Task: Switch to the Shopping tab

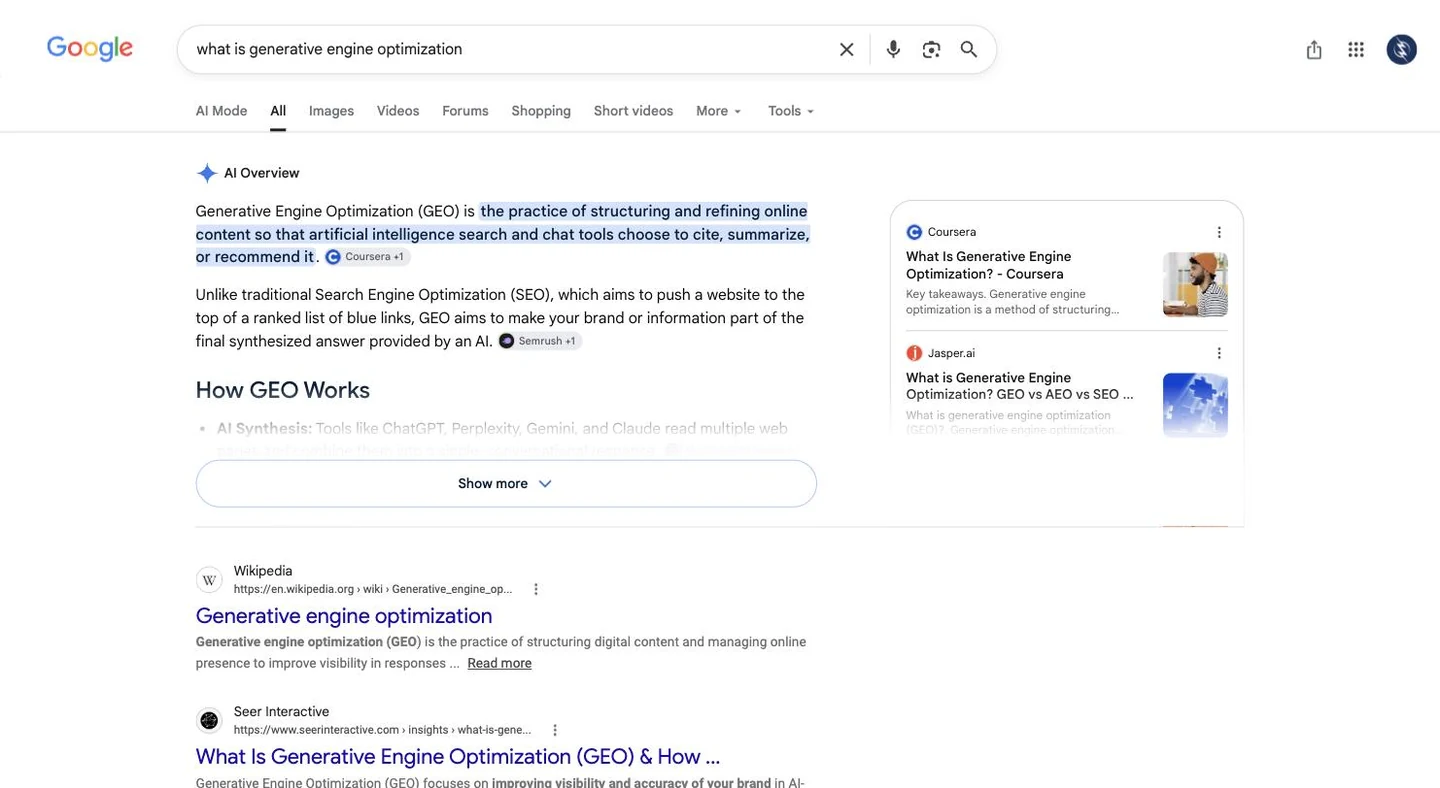Action: 541,111
